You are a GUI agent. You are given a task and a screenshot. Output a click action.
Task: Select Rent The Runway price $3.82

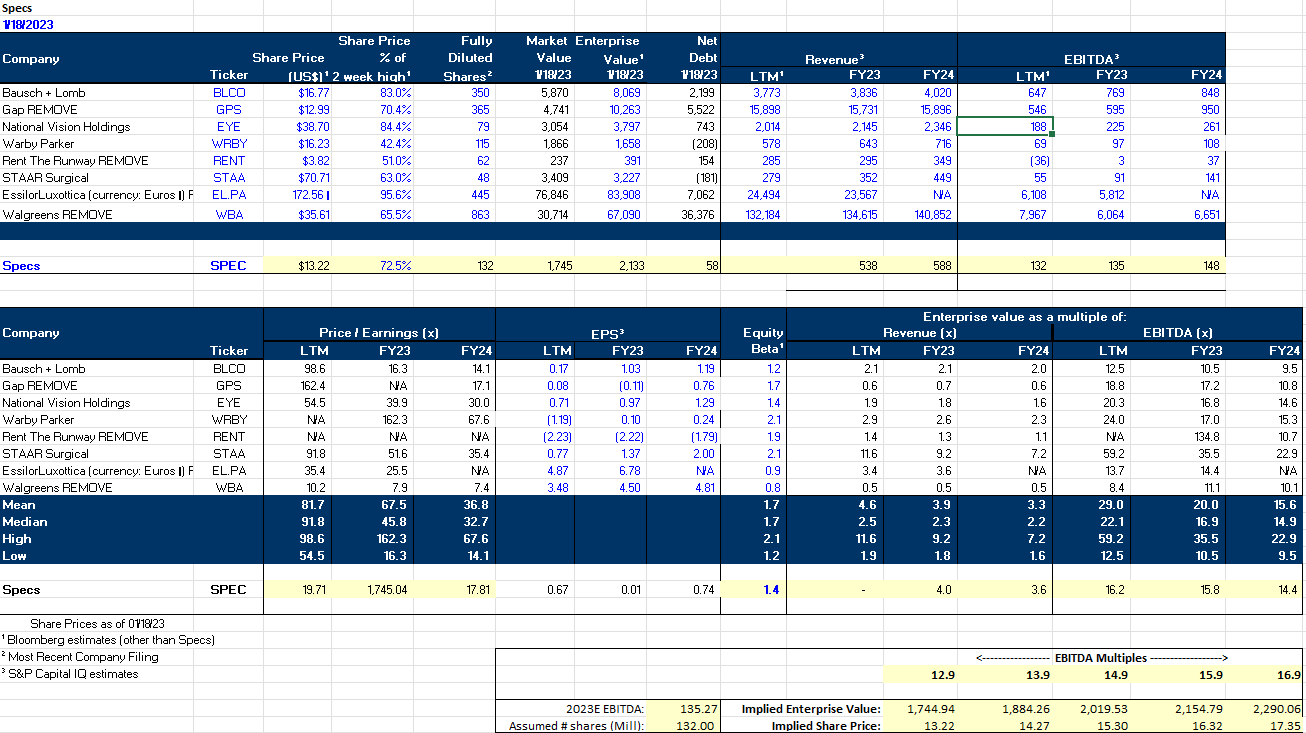click(316, 161)
